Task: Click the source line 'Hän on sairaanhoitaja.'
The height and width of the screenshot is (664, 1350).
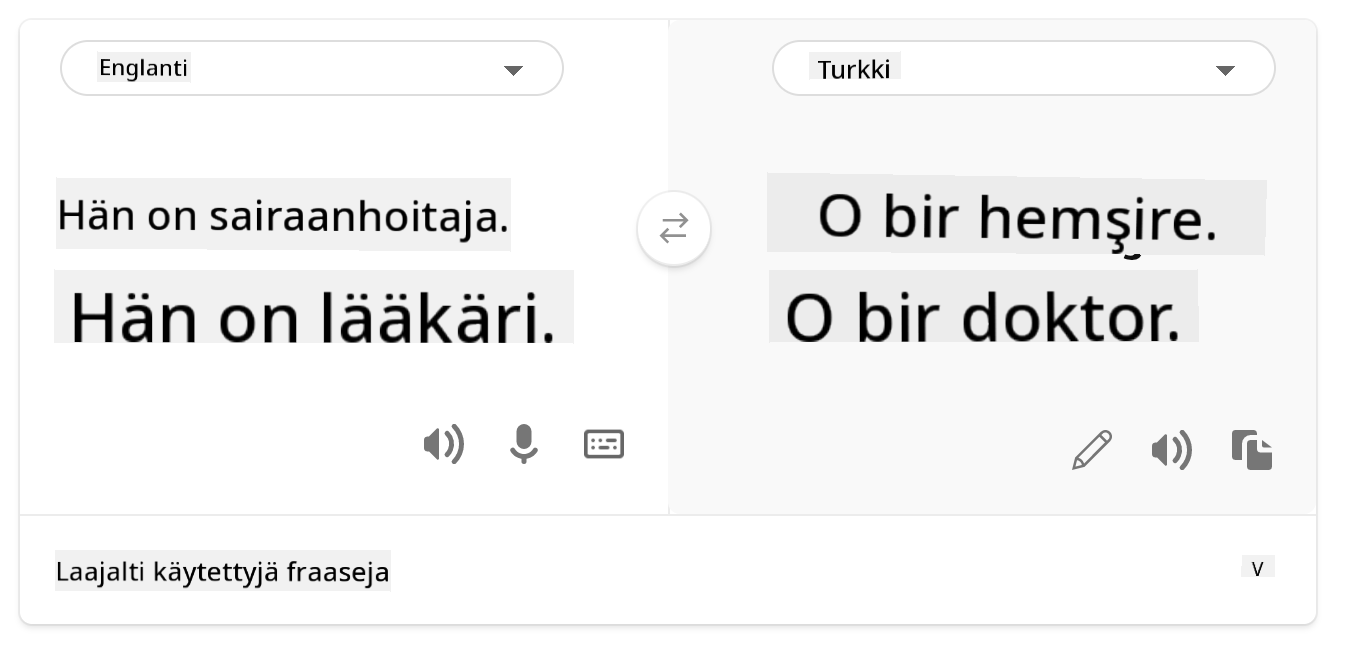Action: (283, 216)
